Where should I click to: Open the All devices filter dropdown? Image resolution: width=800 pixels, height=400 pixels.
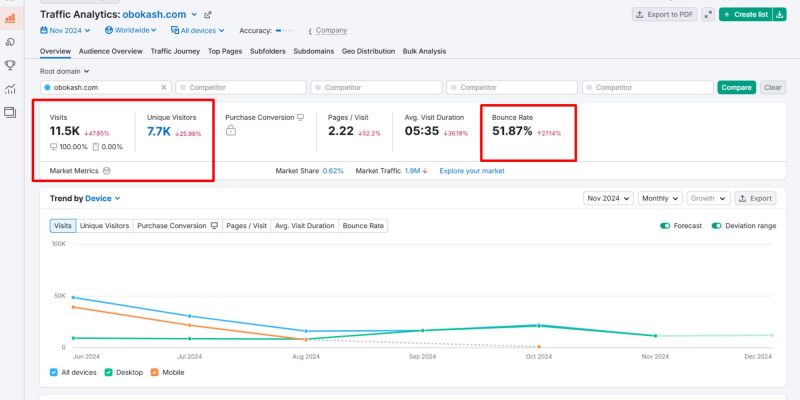(x=198, y=31)
